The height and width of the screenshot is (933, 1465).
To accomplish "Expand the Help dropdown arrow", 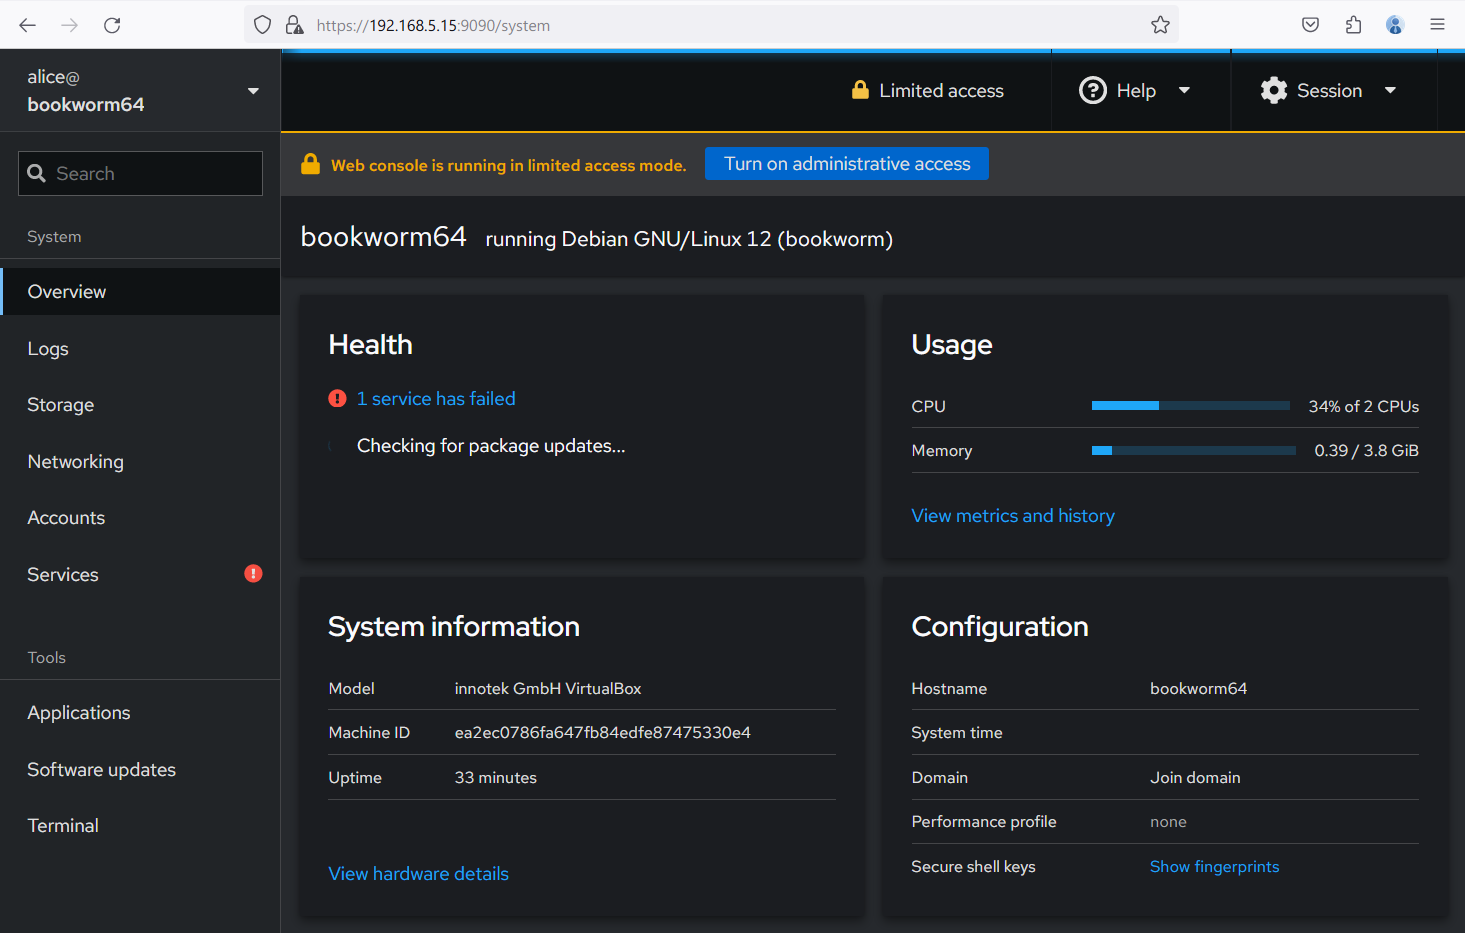I will point(1185,90).
